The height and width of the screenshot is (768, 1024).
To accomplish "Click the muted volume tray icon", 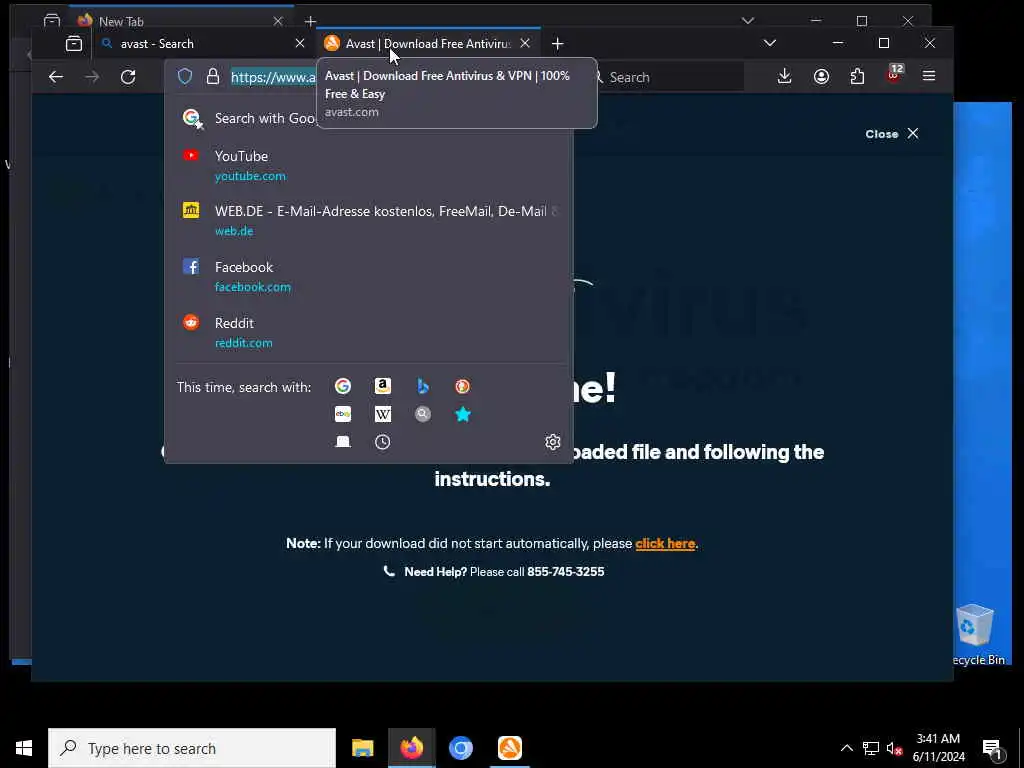I will (x=894, y=748).
